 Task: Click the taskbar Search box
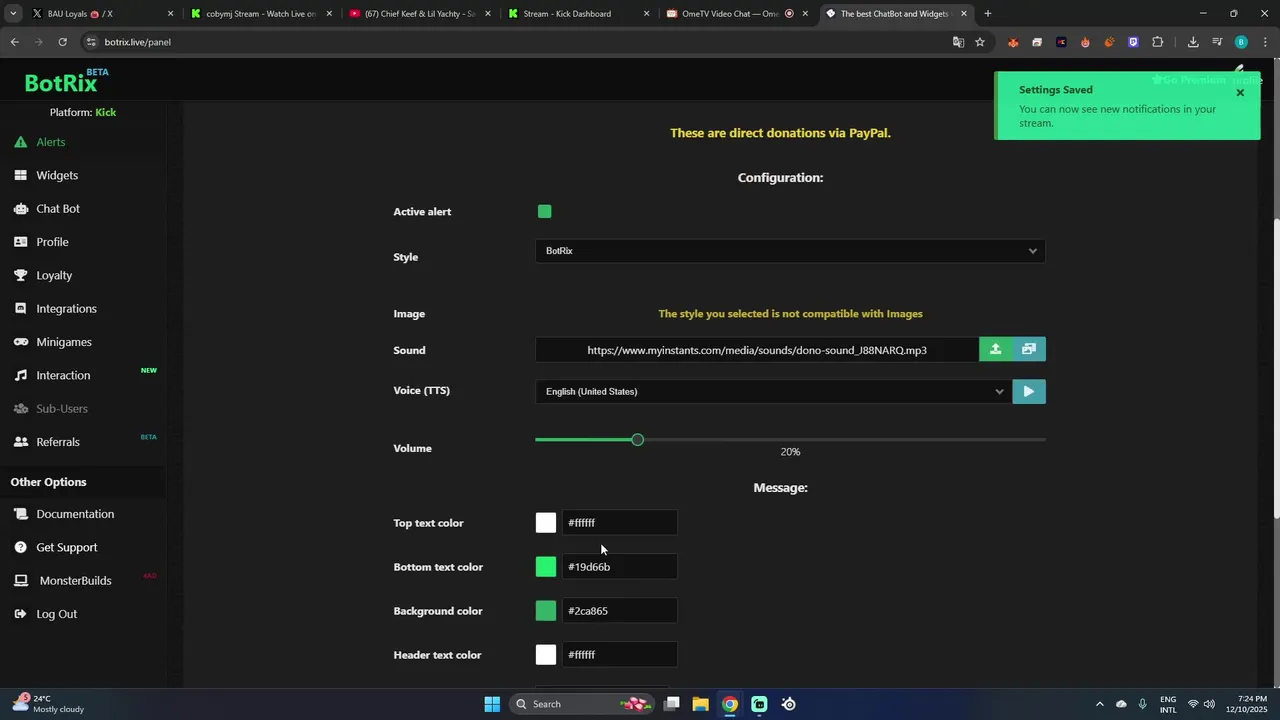point(583,704)
